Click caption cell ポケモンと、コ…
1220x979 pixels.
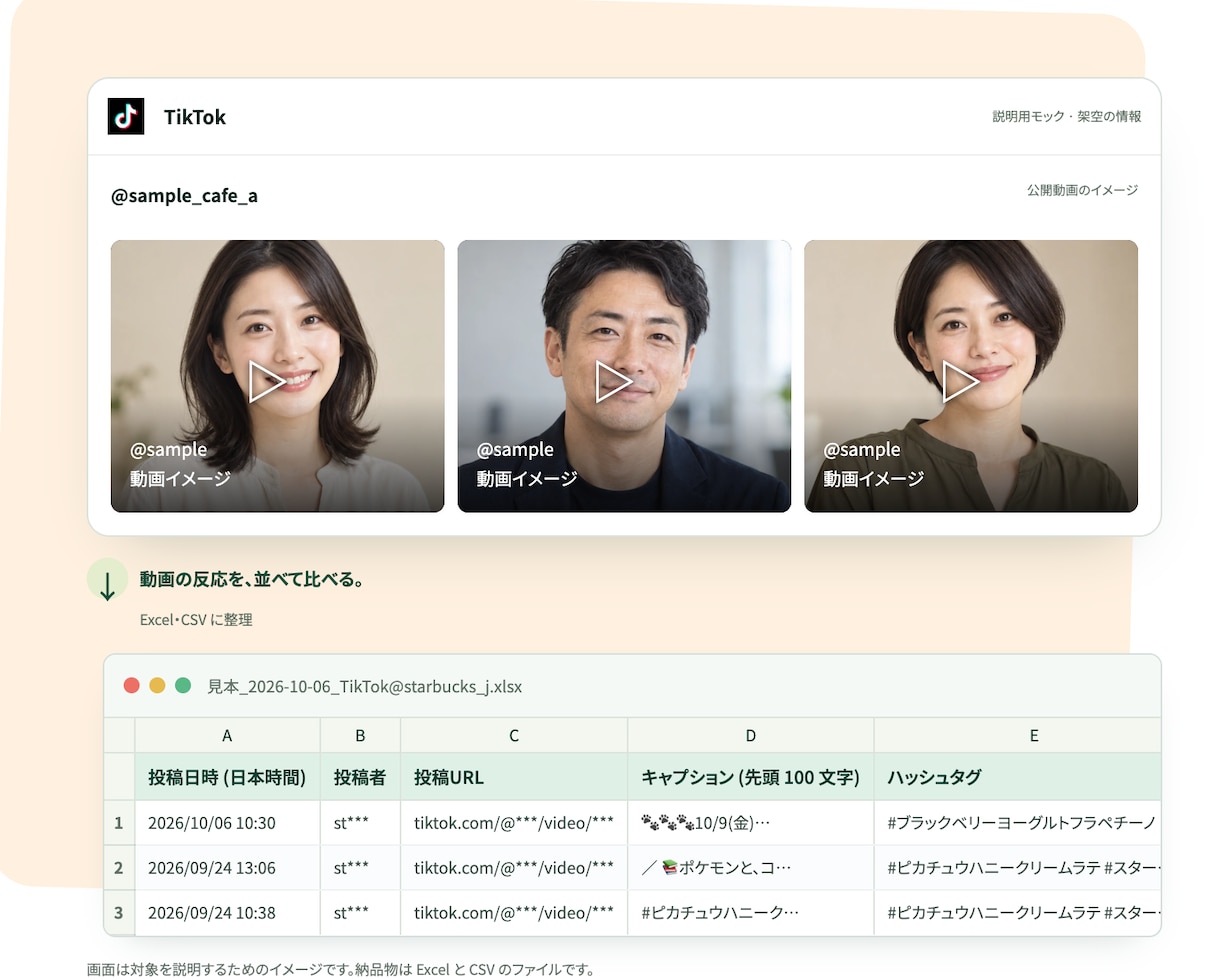[751, 868]
